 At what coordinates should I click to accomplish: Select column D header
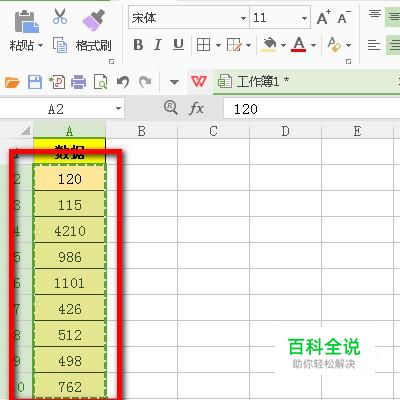[x=285, y=131]
